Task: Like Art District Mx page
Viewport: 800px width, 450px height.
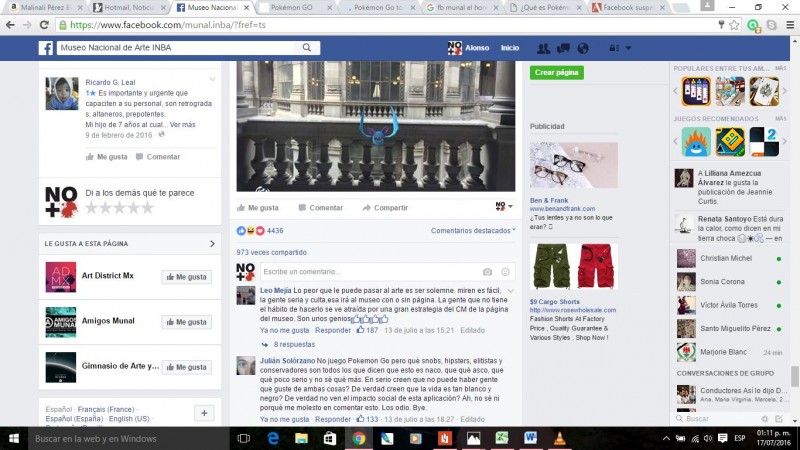Action: (x=187, y=277)
